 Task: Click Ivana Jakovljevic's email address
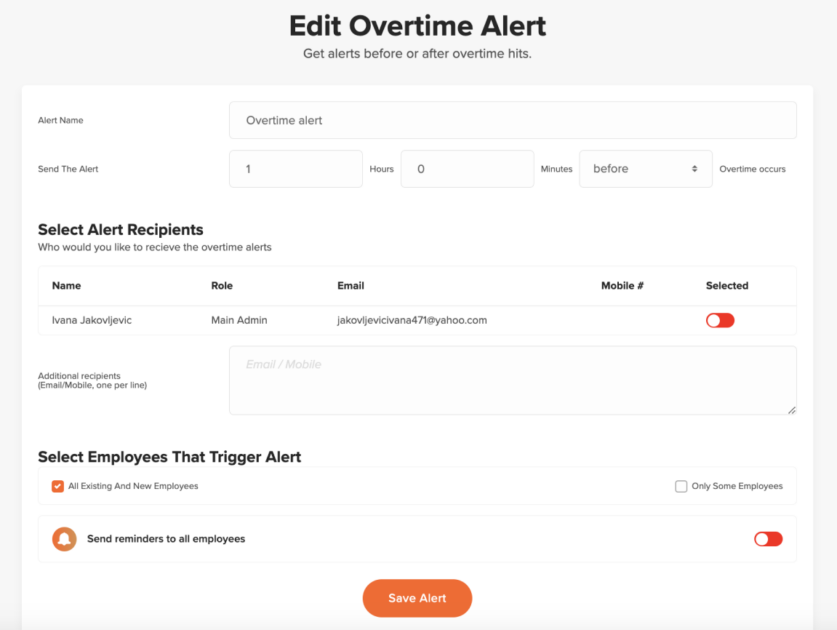point(411,320)
